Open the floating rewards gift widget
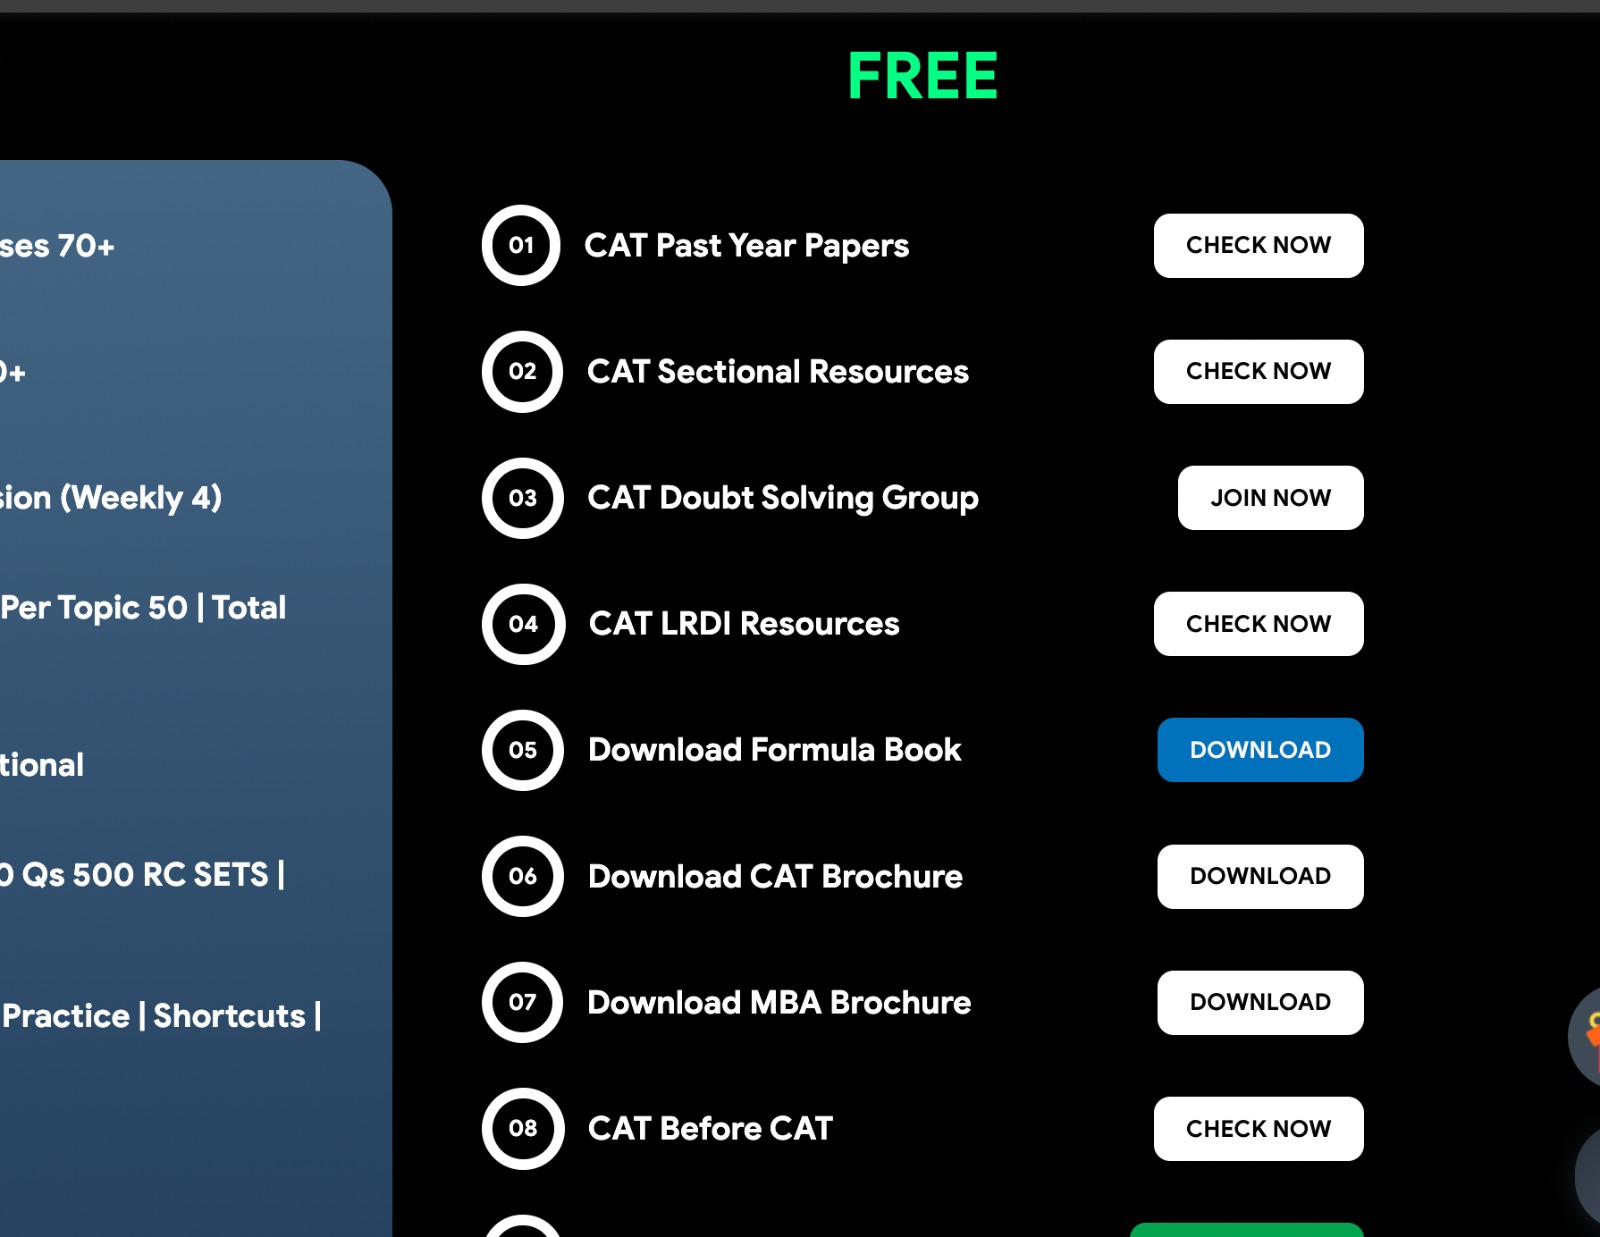Viewport: 1600px width, 1237px height. coord(1592,1030)
